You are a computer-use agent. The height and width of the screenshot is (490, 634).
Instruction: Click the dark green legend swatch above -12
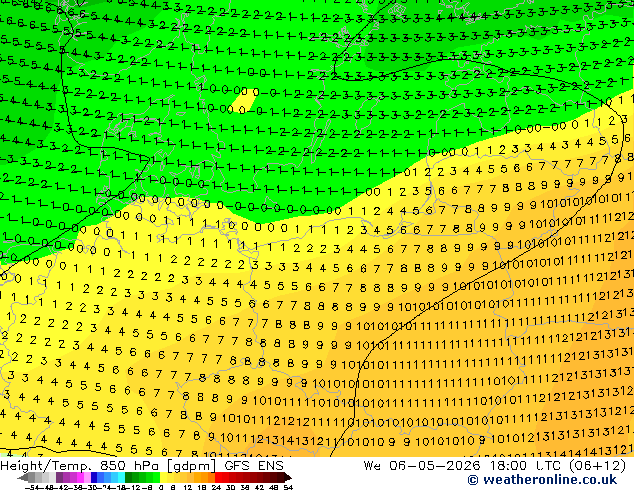click(129, 477)
